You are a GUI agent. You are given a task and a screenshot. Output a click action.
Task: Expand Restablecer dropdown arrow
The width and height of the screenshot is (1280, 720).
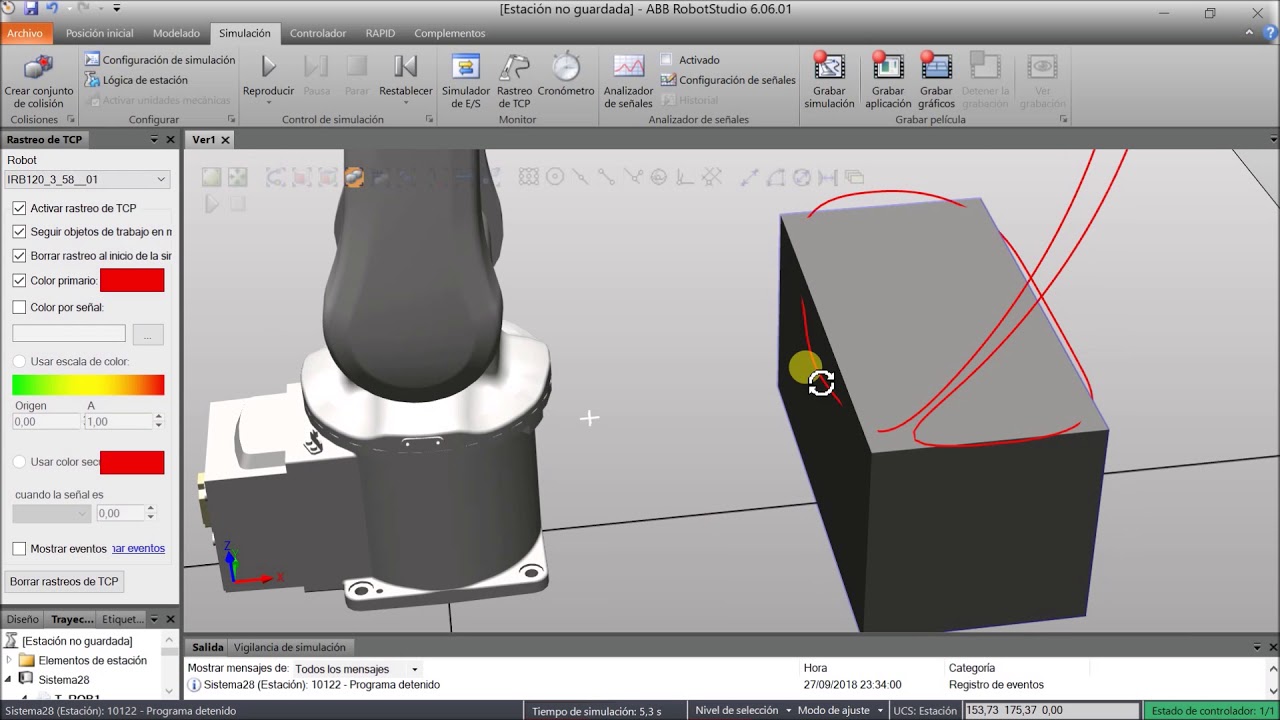(405, 101)
